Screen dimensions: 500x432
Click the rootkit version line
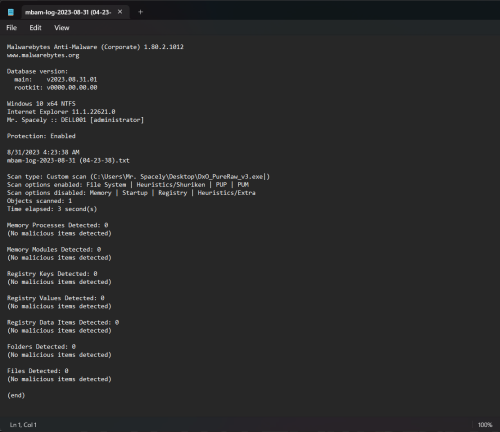click(56, 88)
